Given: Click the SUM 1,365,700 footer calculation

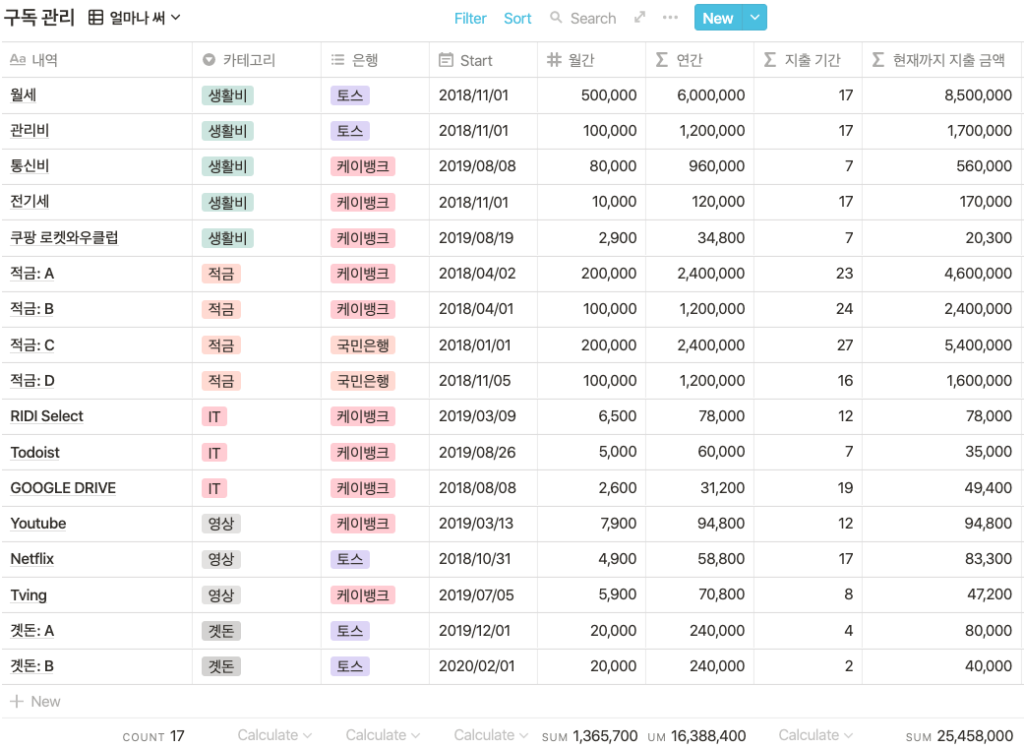Looking at the screenshot, I should pyautogui.click(x=590, y=736).
